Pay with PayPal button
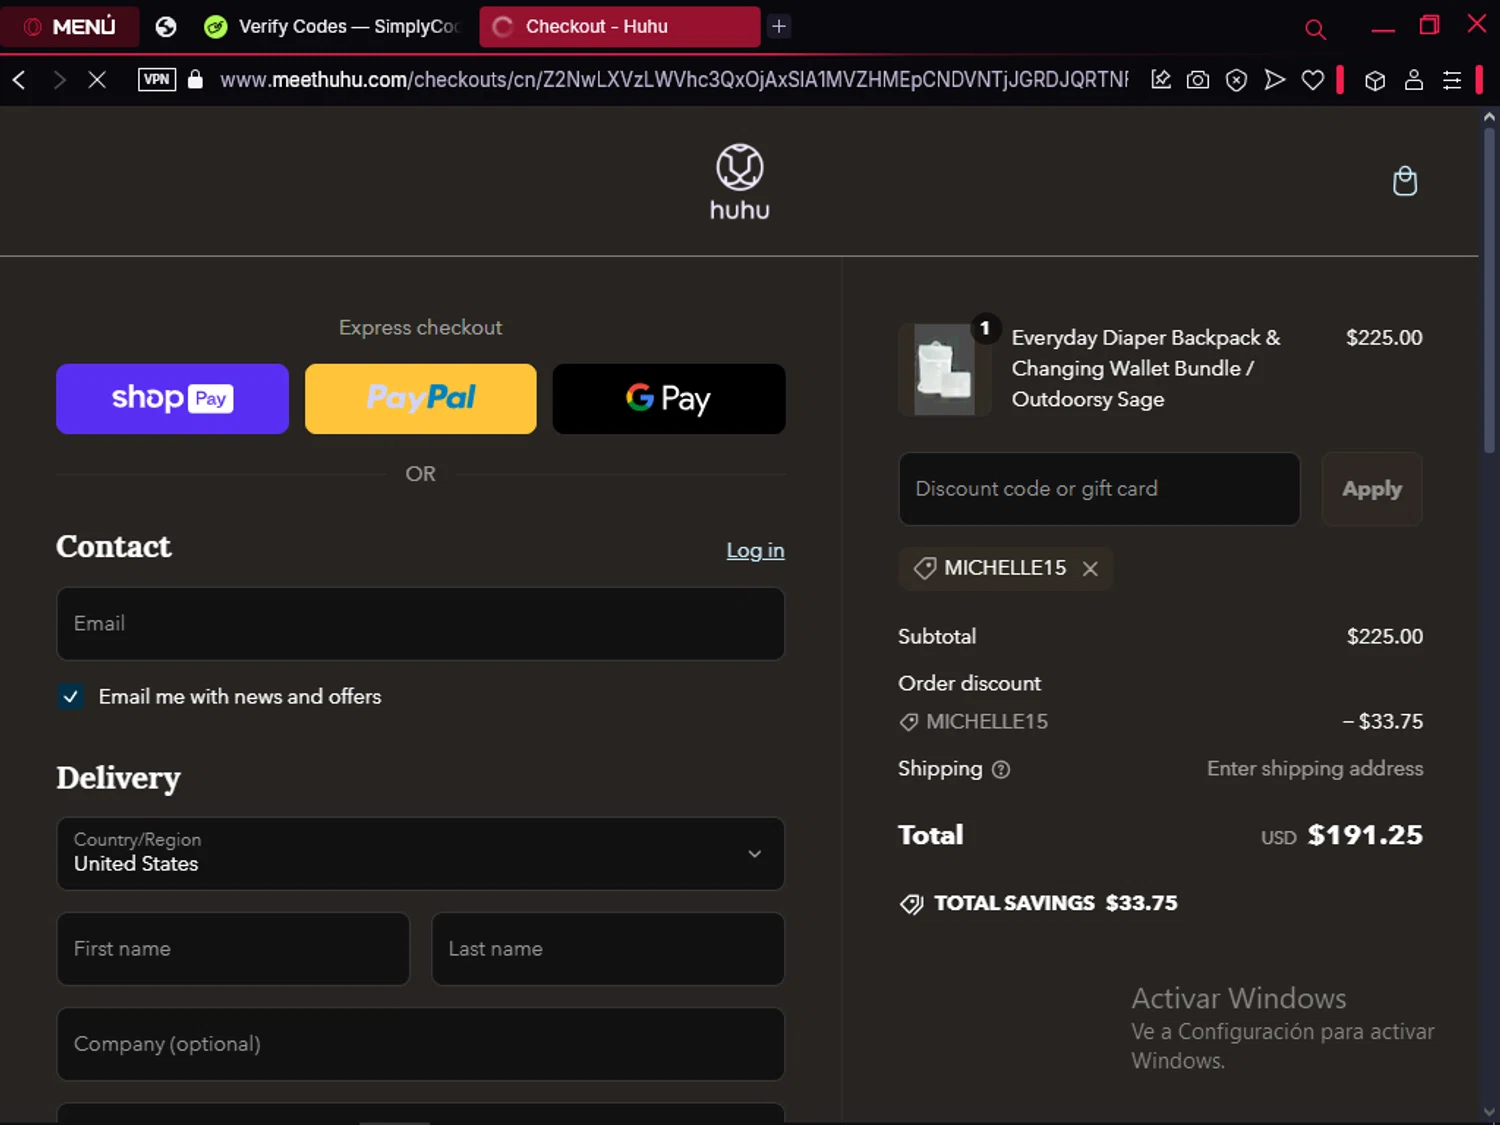 coord(421,399)
